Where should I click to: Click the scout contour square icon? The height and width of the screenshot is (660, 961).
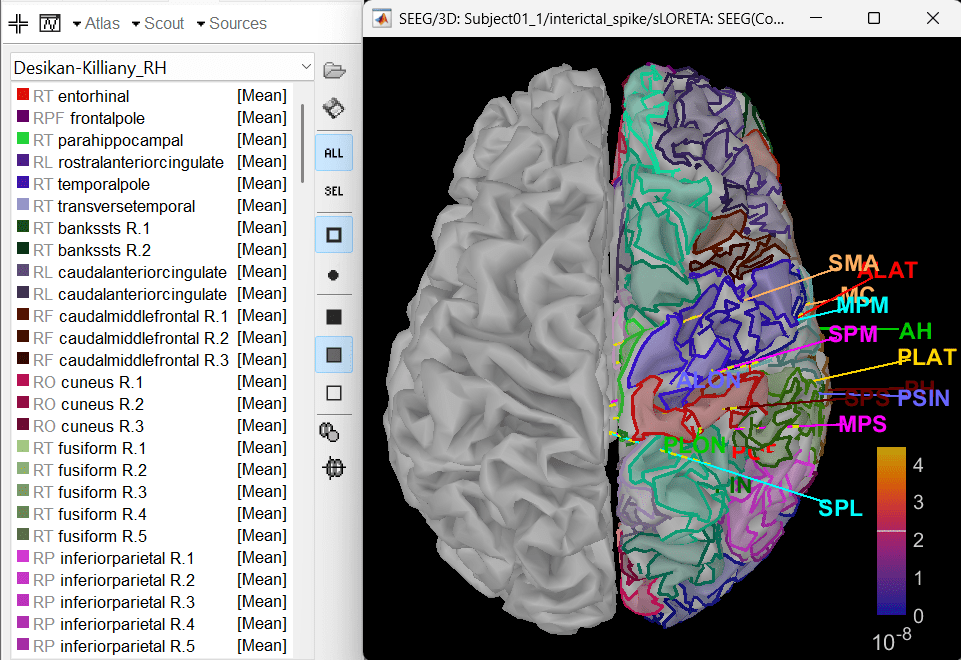[334, 236]
